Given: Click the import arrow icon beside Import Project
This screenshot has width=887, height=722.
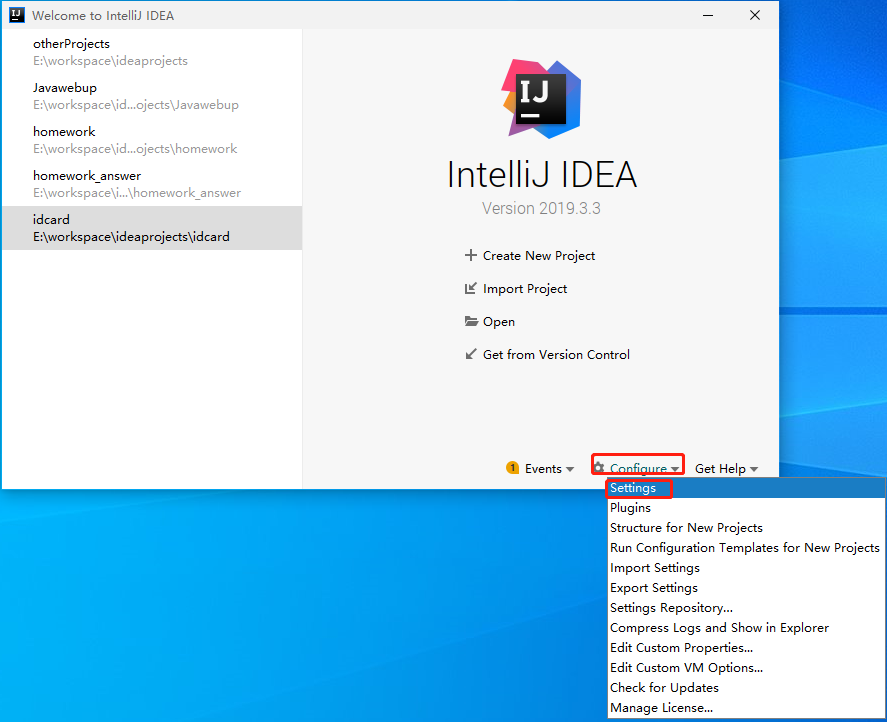Looking at the screenshot, I should 471,289.
